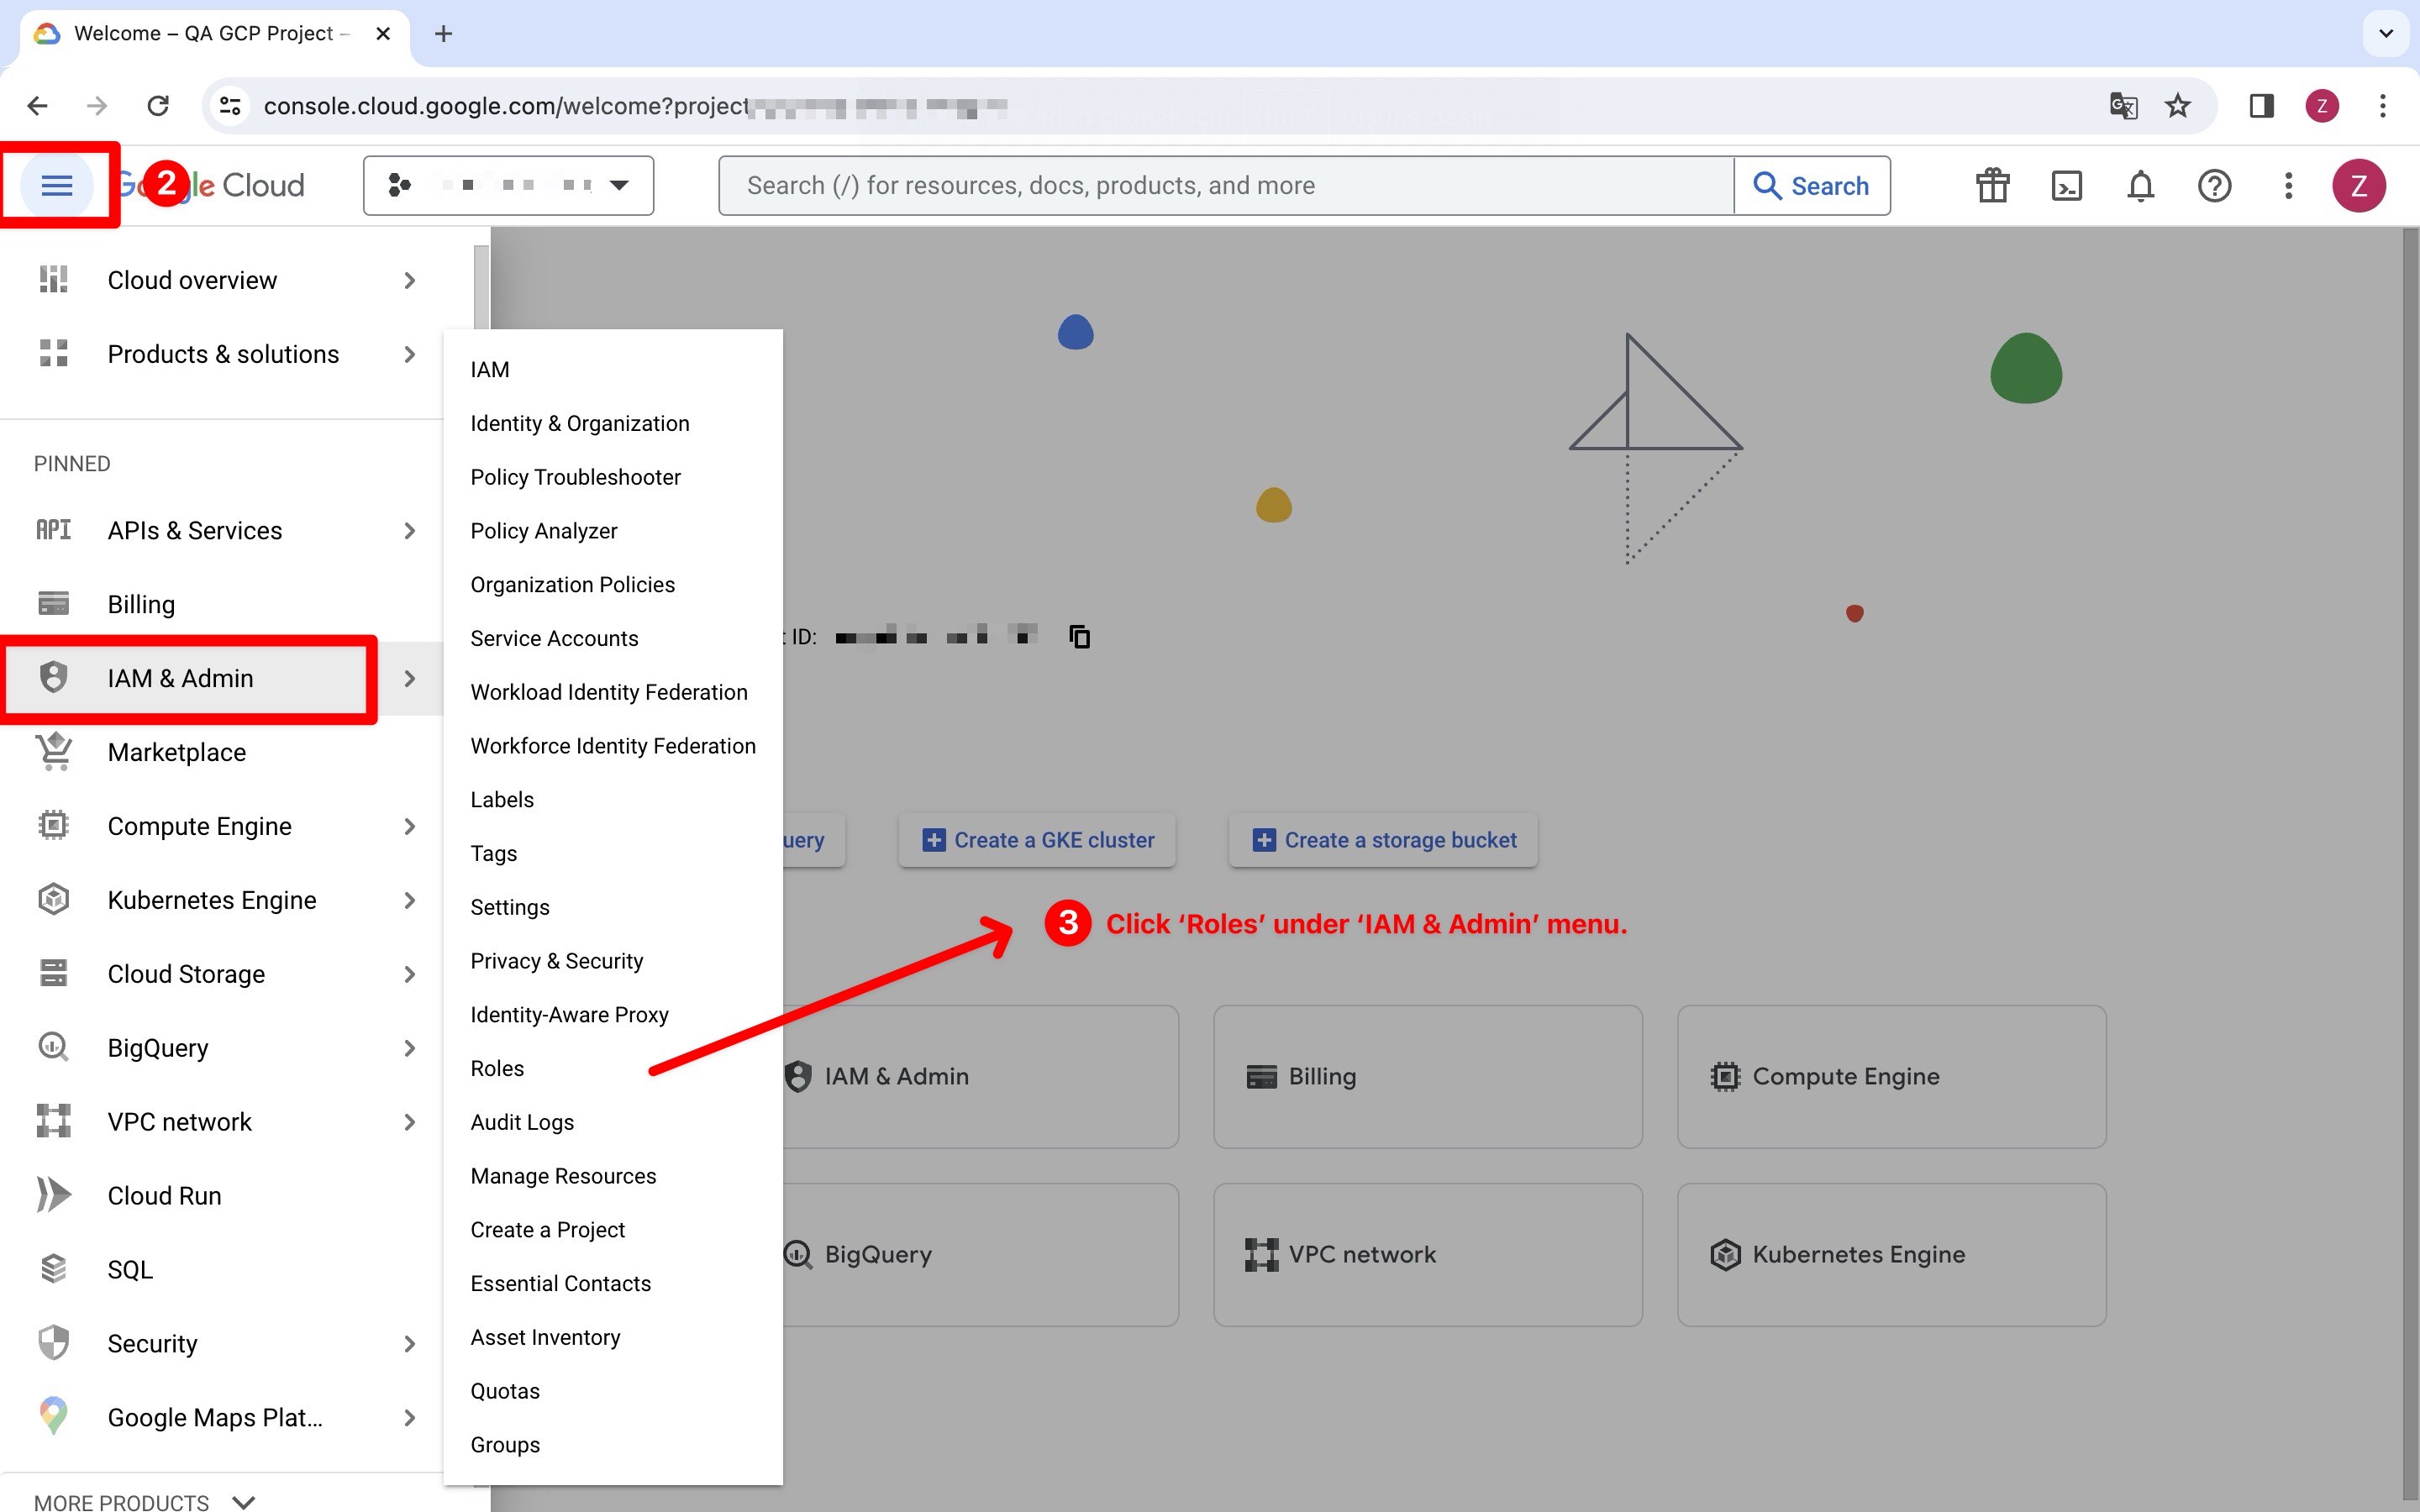Click the Cloud Storage icon in sidebar
The height and width of the screenshot is (1512, 2420).
pos(53,973)
